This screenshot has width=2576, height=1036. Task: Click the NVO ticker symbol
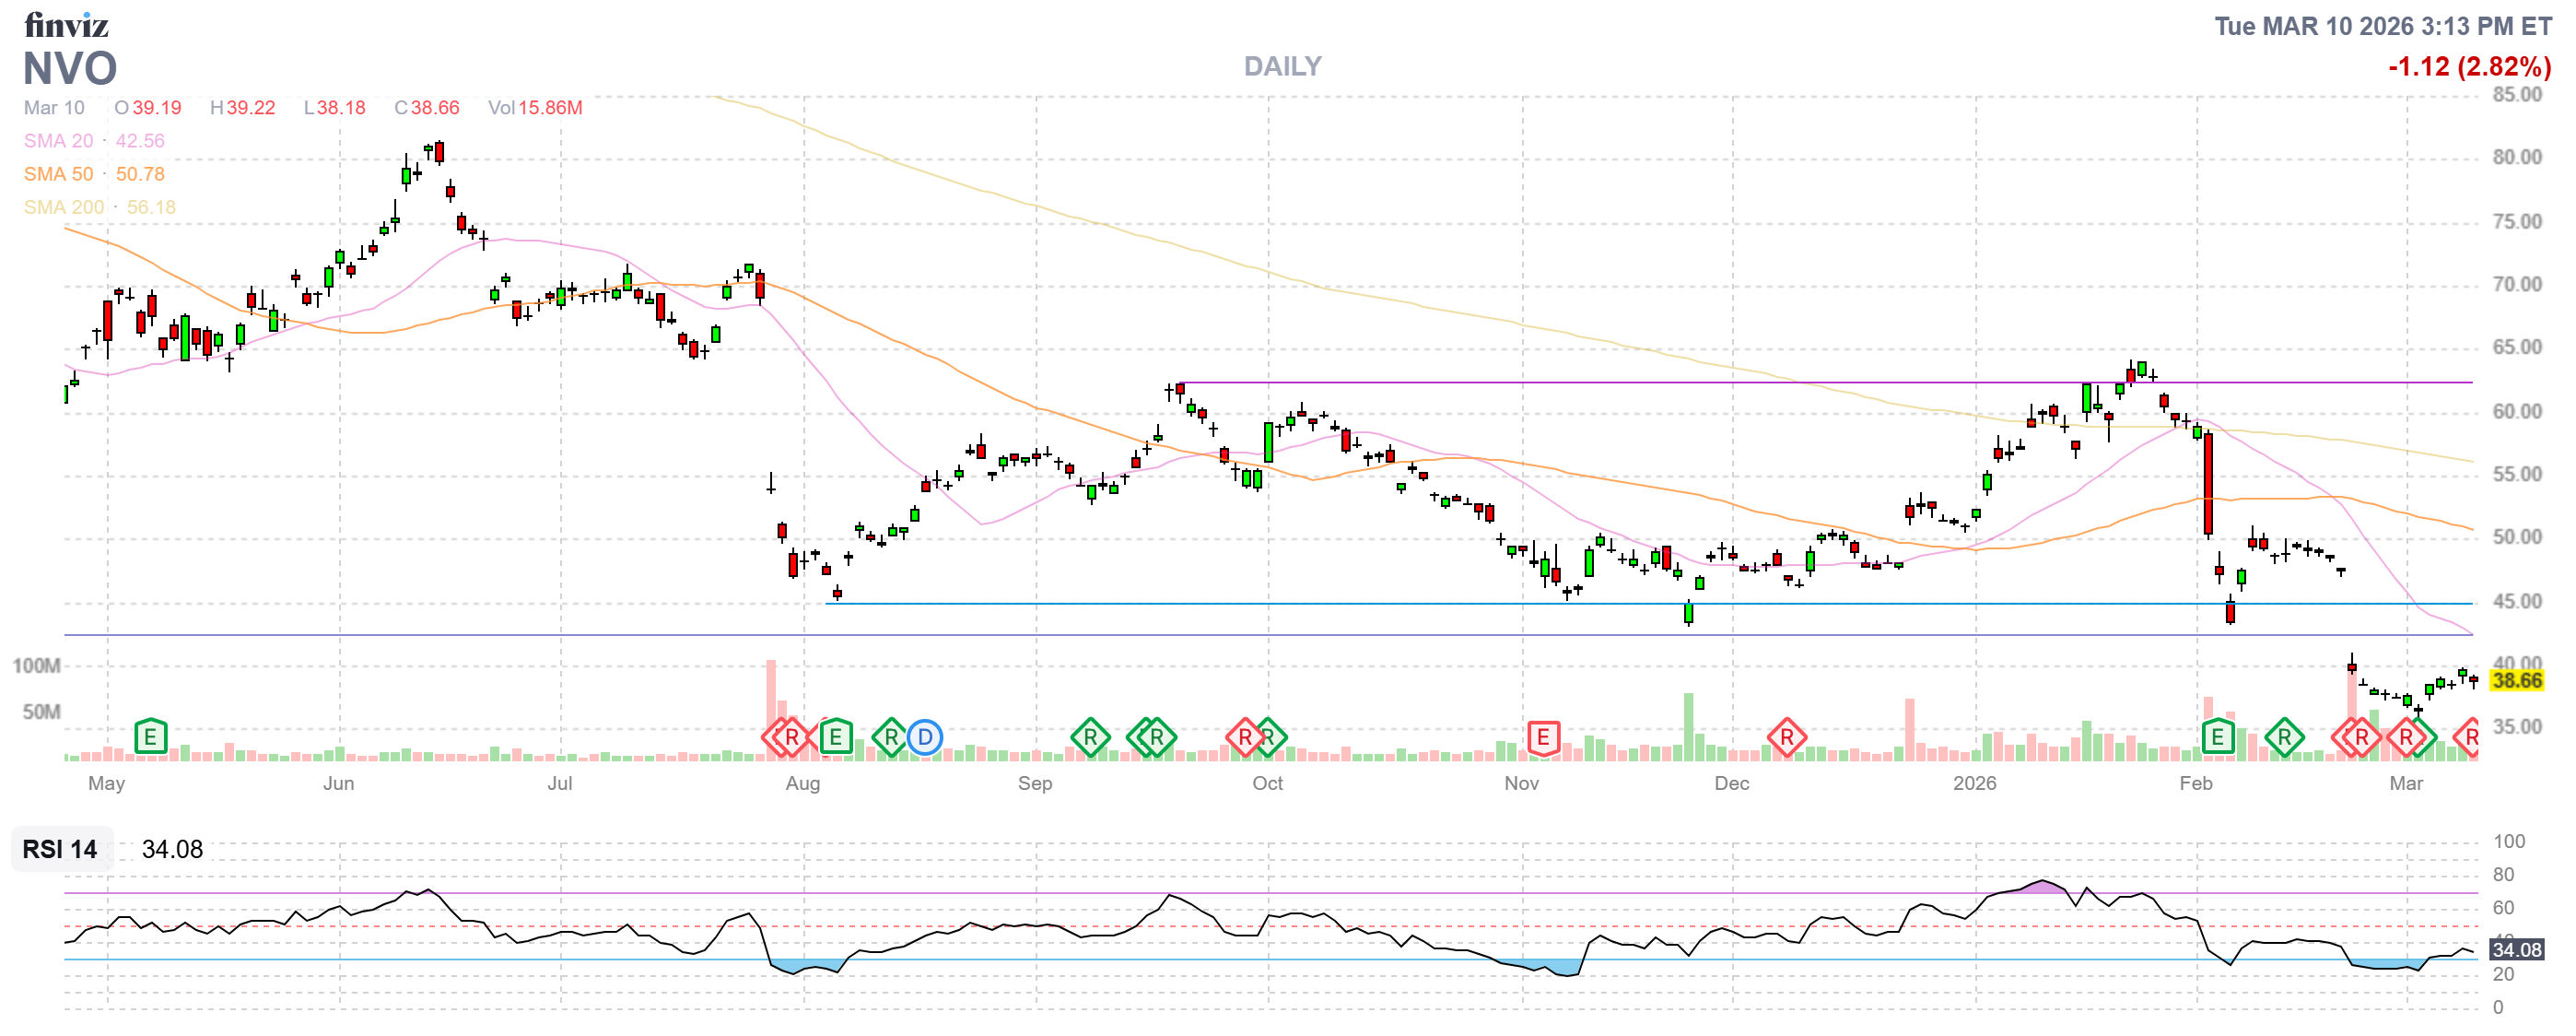(70, 69)
